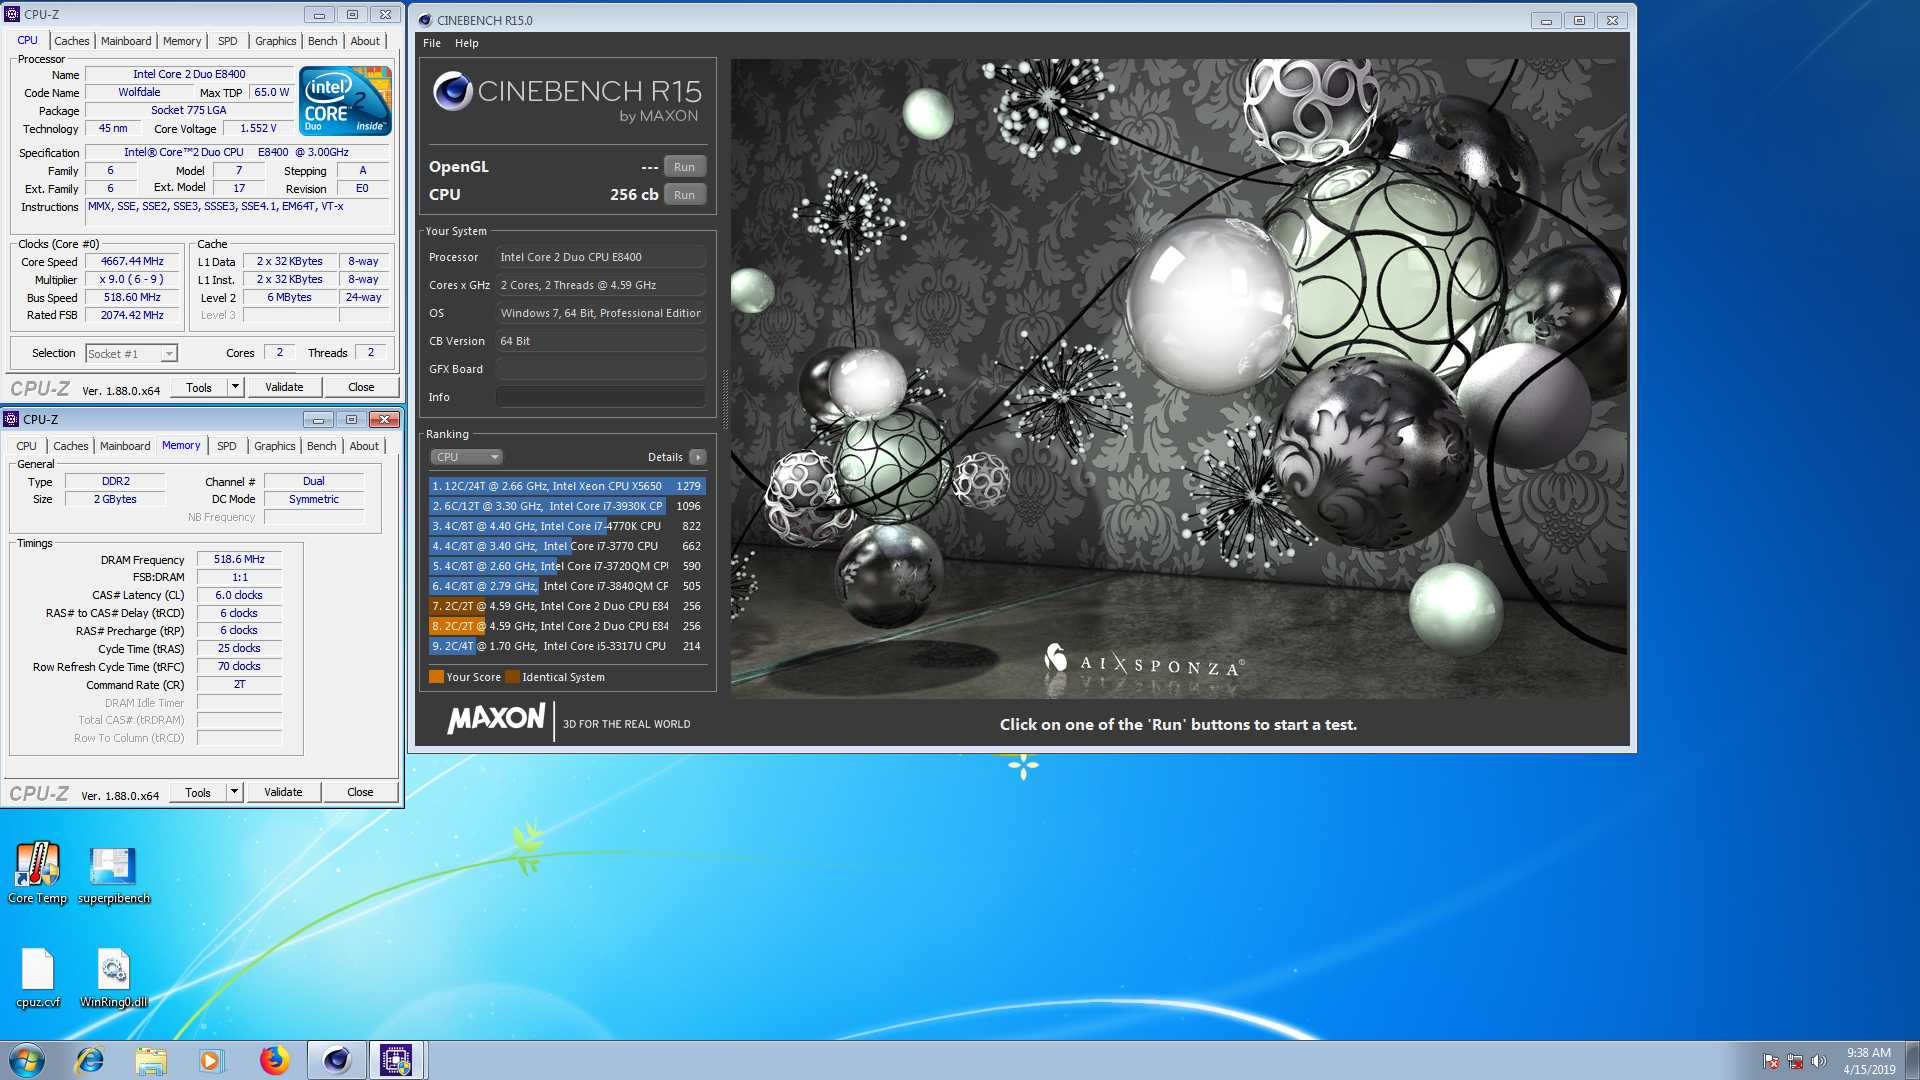Click Validate in top CPU-Z window
This screenshot has height=1080, width=1920.
tap(284, 387)
